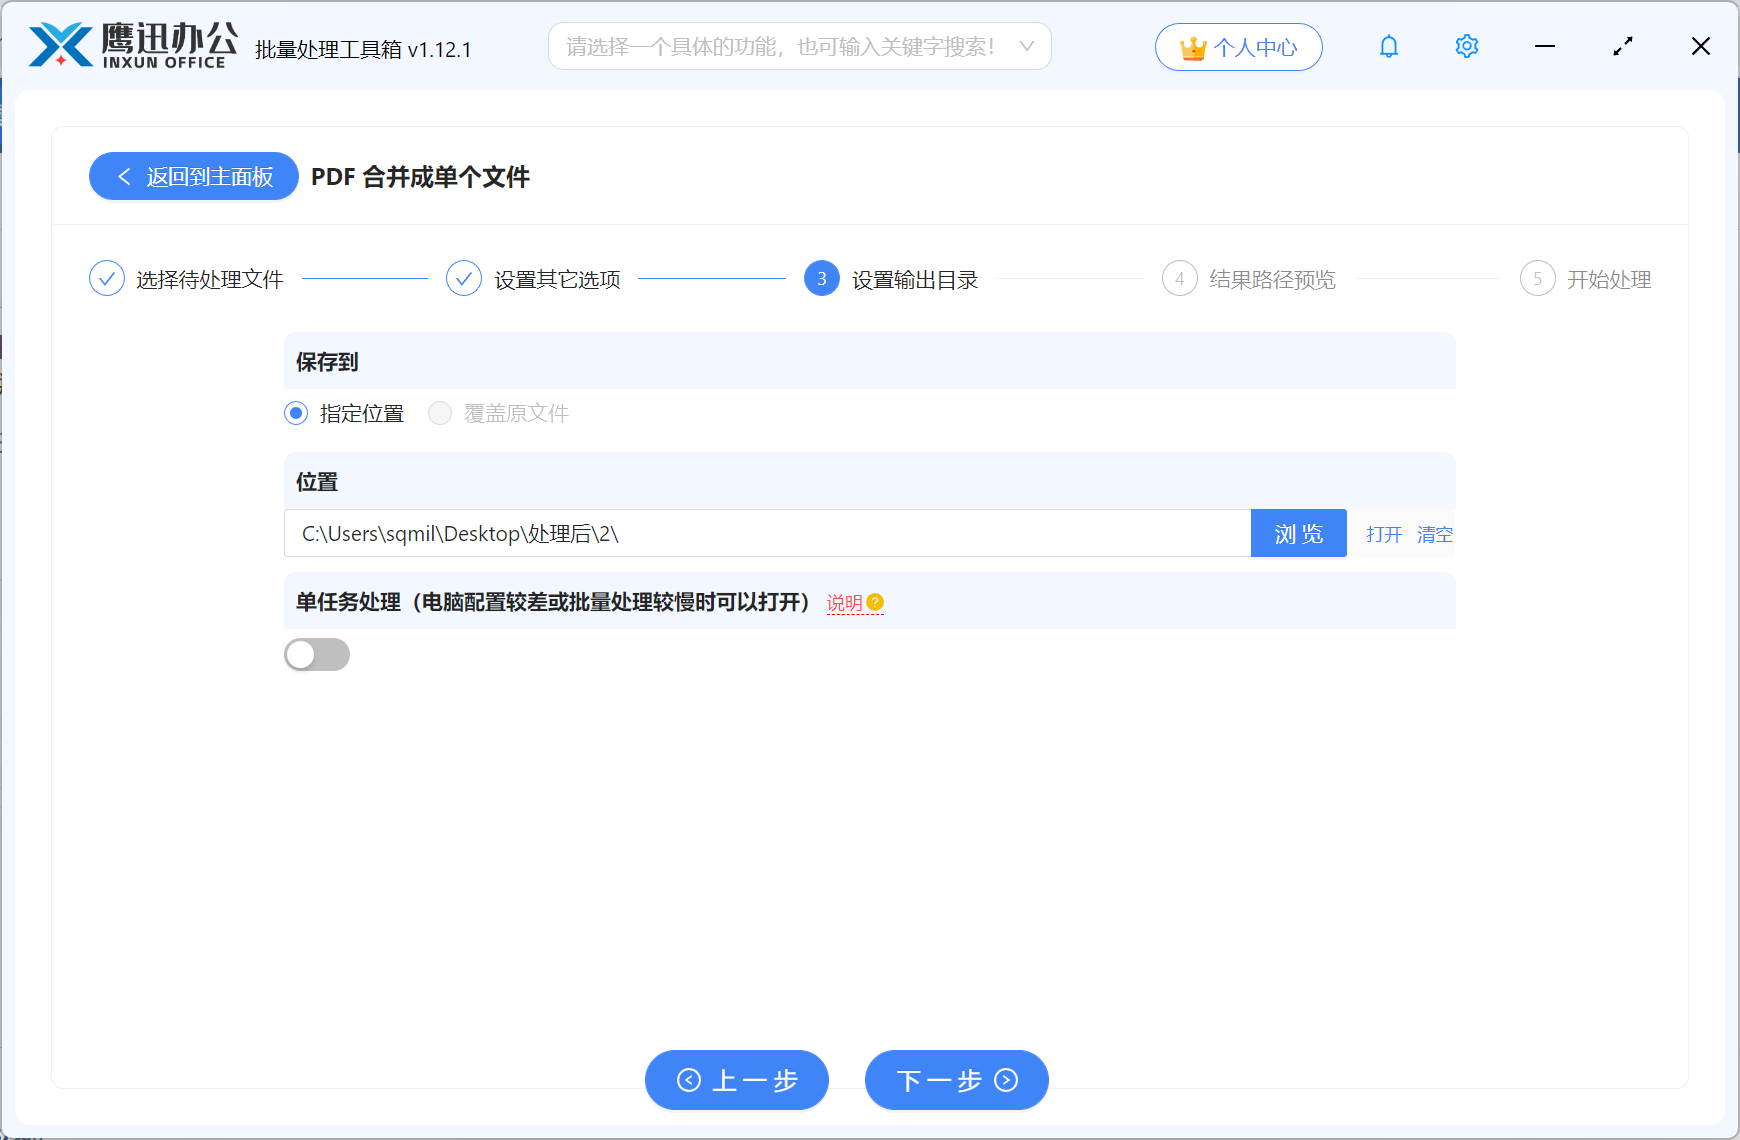The height and width of the screenshot is (1140, 1740).
Task: Click the step 2 checkmark circle
Action: (x=464, y=279)
